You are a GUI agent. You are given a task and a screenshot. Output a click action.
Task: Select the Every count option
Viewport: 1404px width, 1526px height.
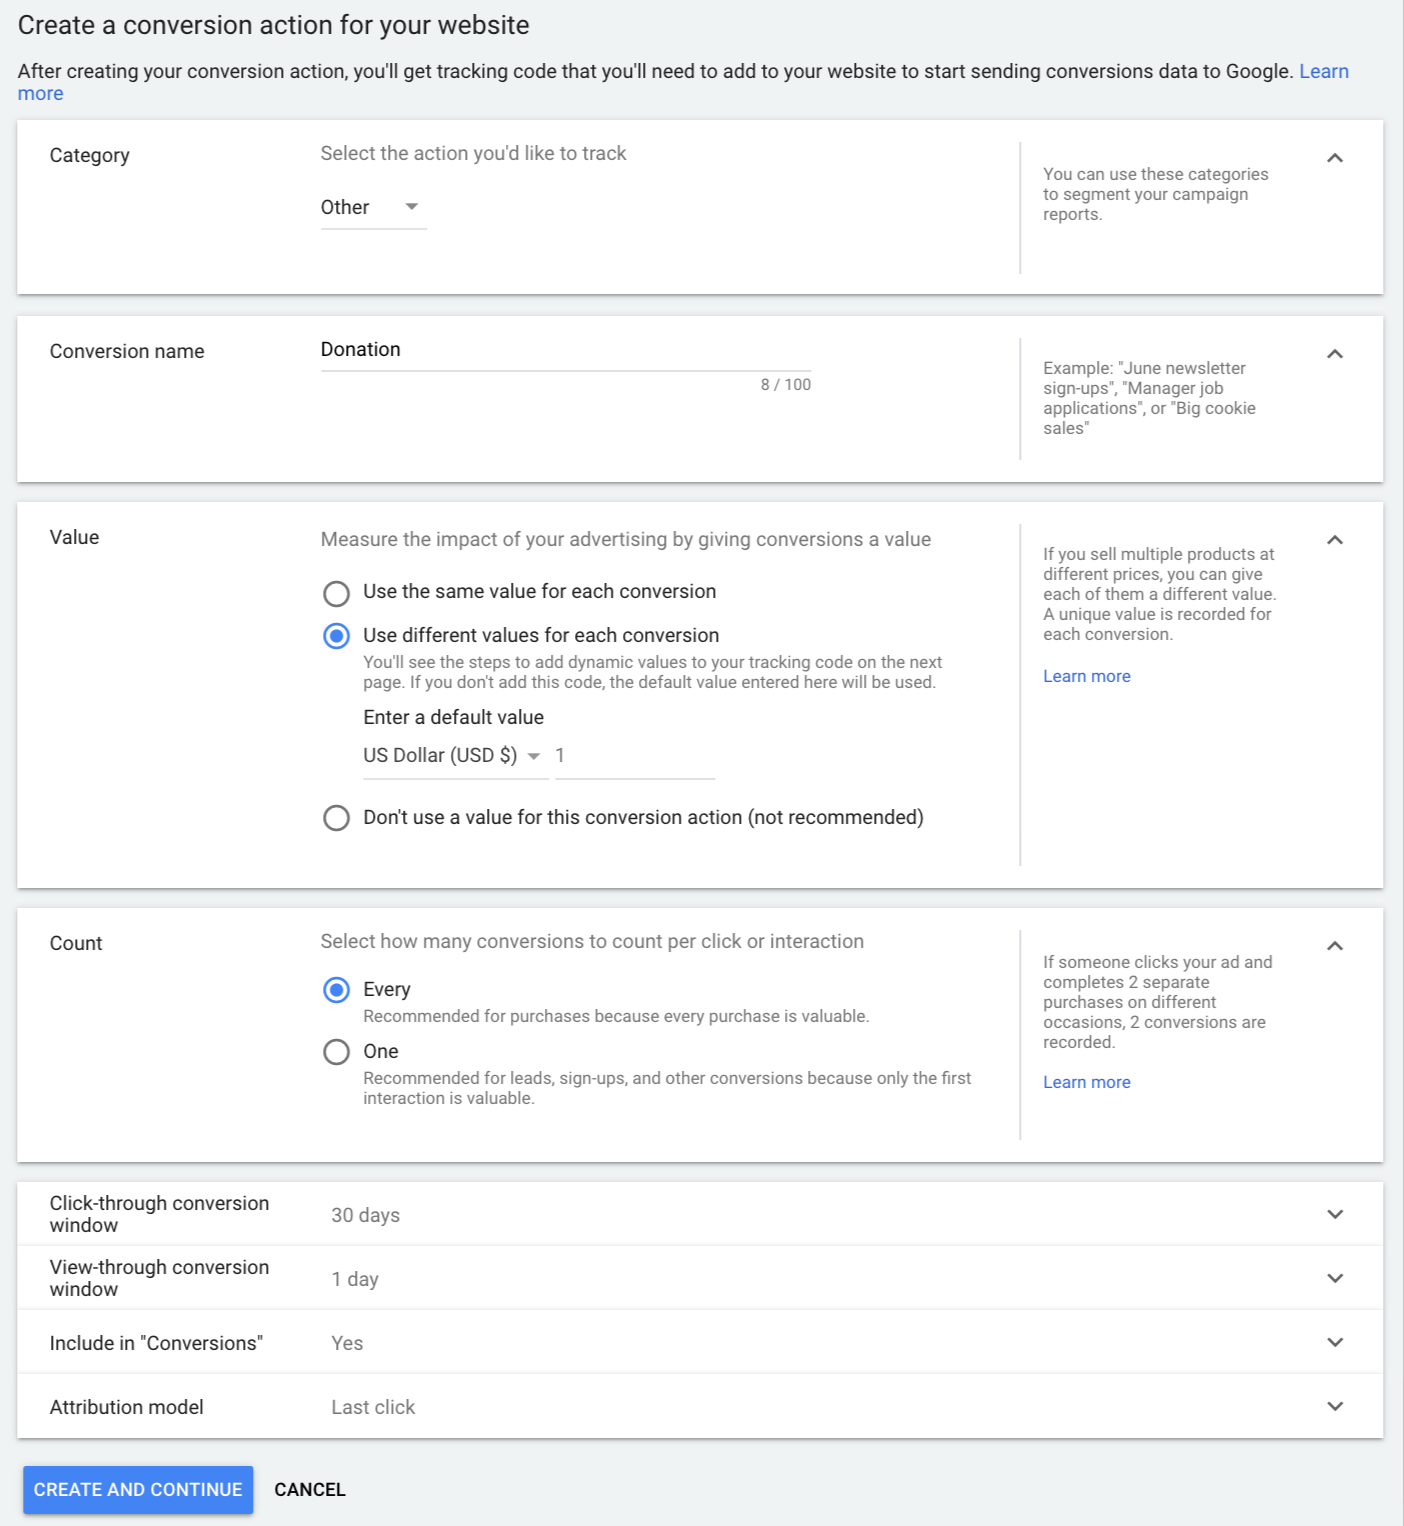click(337, 990)
